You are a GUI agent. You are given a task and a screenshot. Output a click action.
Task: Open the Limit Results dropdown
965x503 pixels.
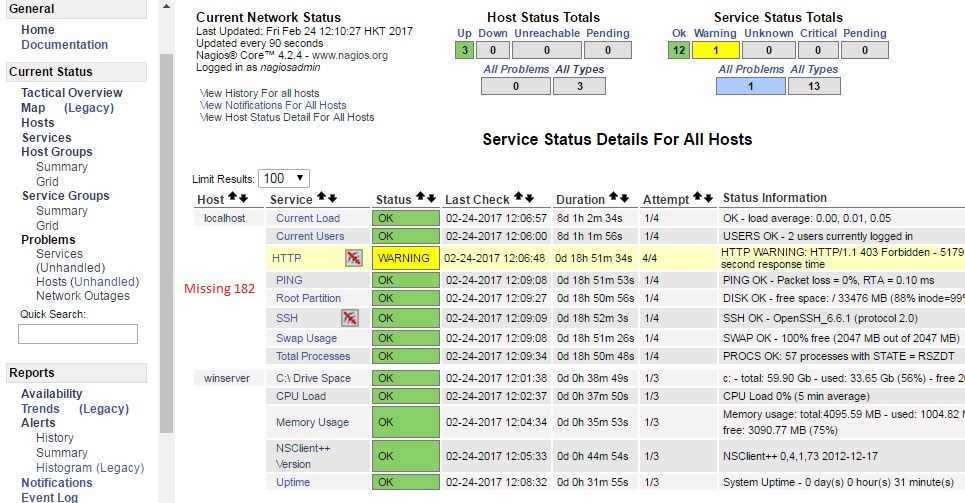pyautogui.click(x=283, y=178)
